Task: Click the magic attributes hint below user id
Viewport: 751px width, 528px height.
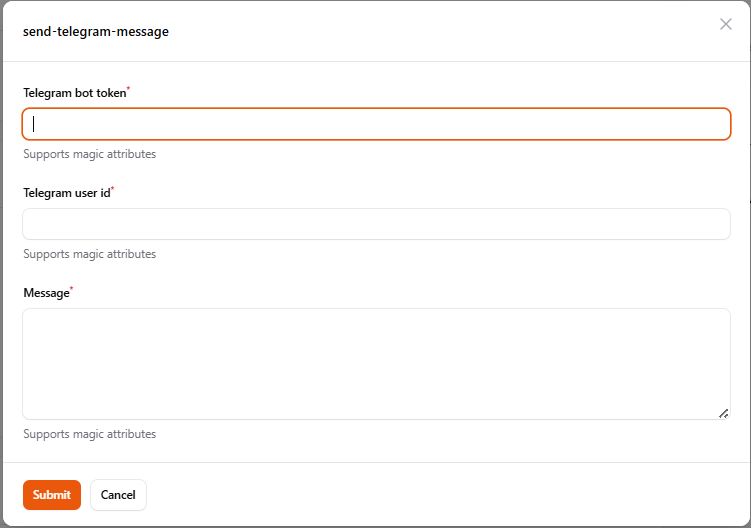Action: click(x=90, y=254)
